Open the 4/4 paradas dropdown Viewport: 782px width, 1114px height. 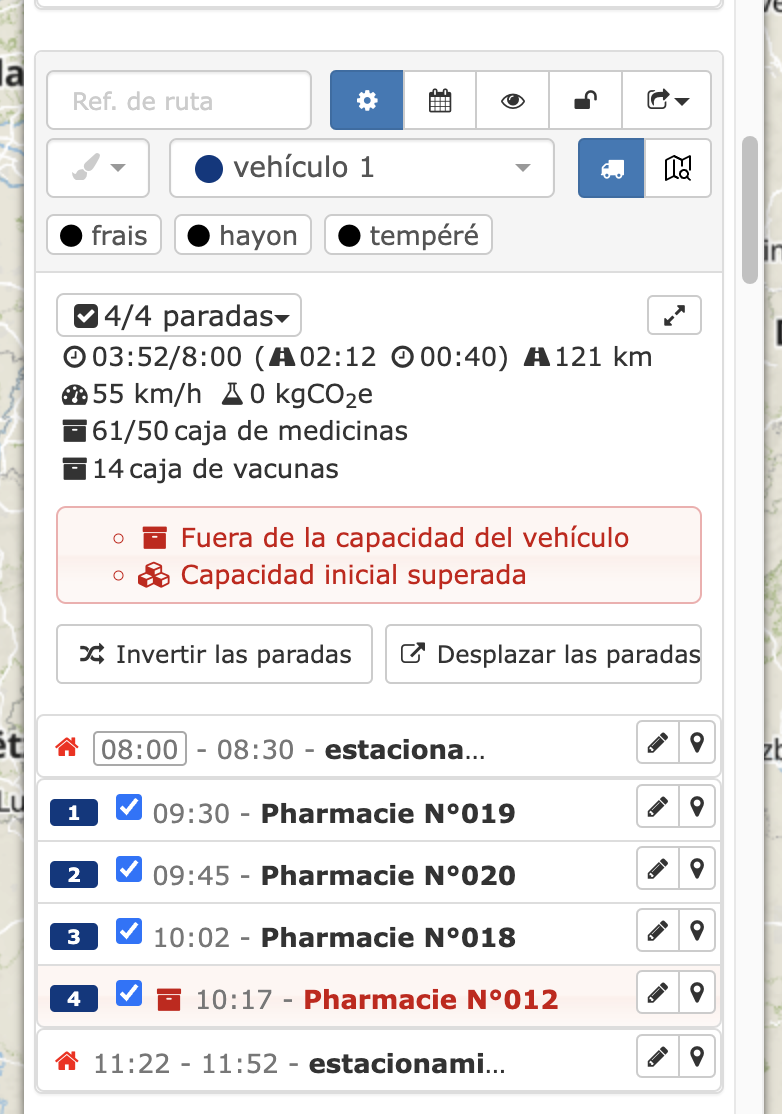[x=179, y=316]
